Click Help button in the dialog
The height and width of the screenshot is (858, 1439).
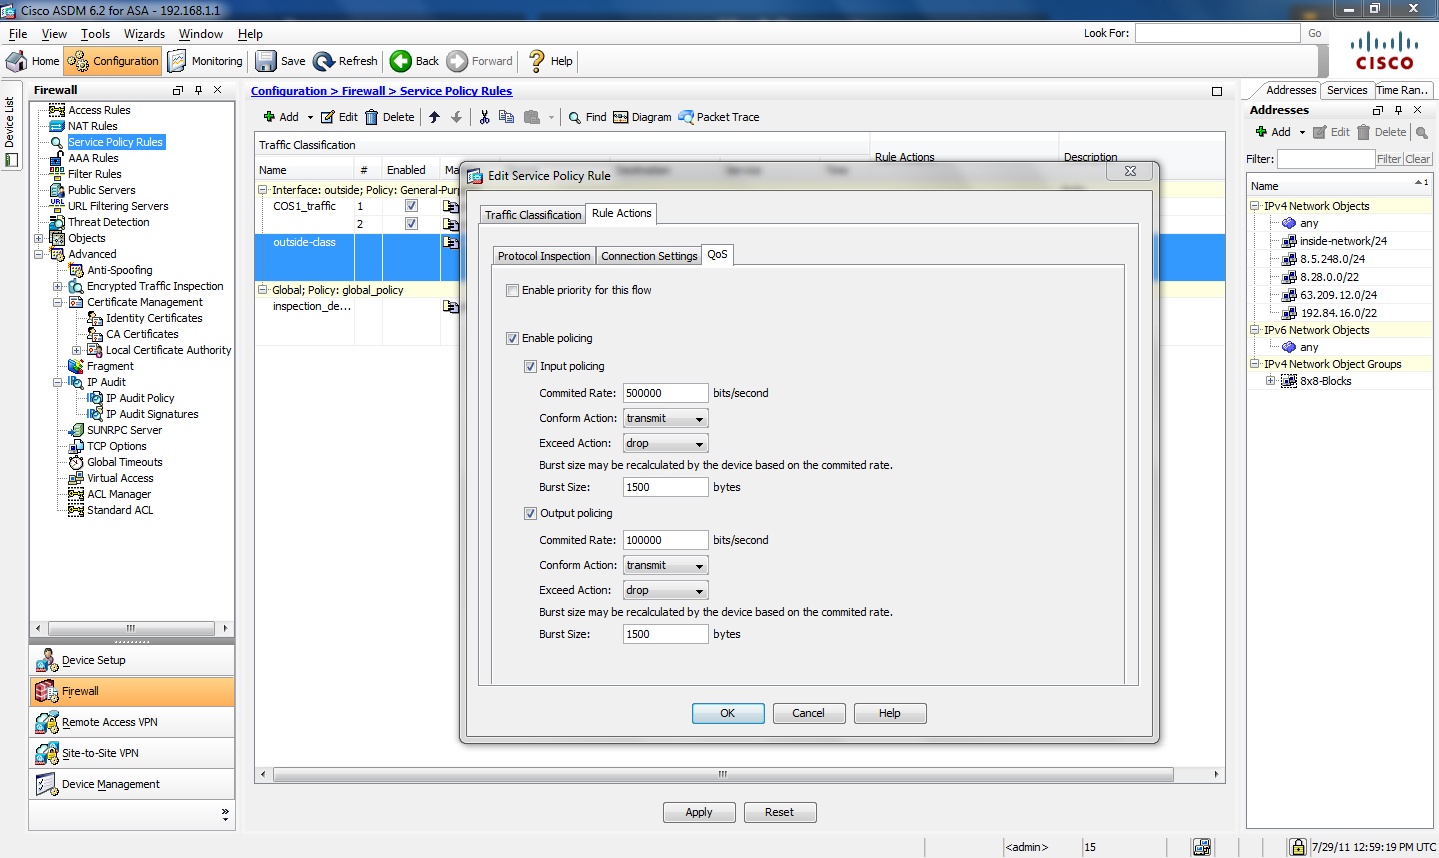pyautogui.click(x=890, y=713)
